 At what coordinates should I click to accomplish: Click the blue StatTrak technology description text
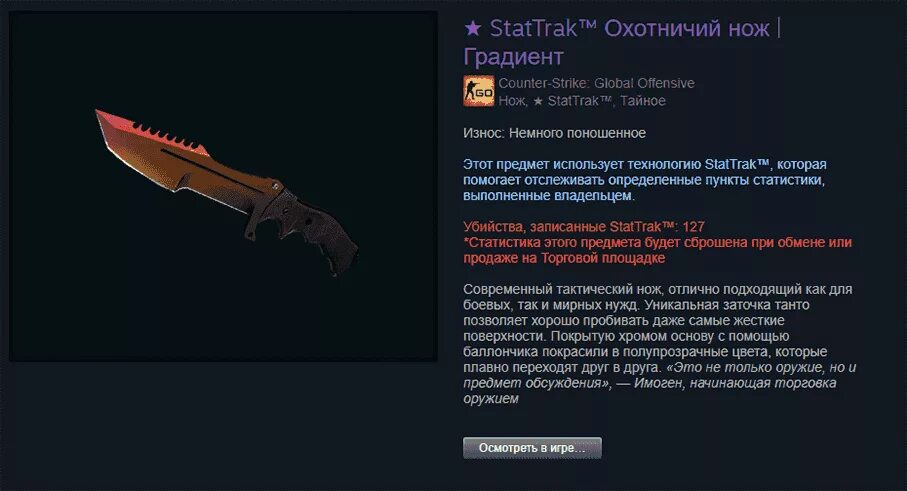645,180
